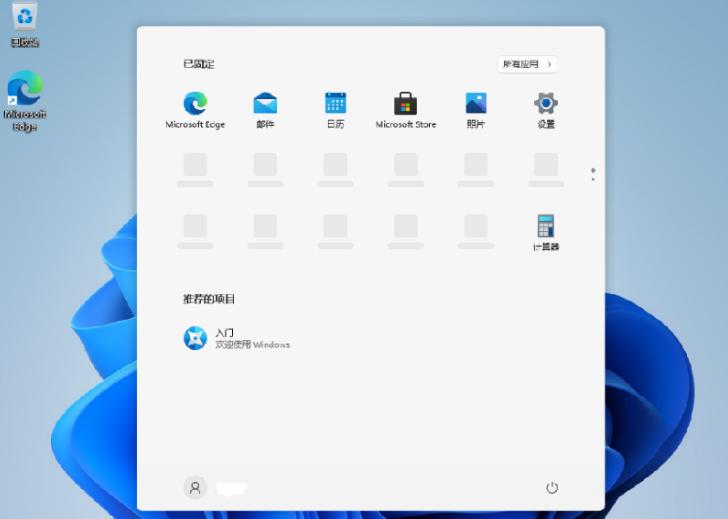The image size is (728, 519).
Task: Open All apps (所有应用) button
Action: click(527, 64)
